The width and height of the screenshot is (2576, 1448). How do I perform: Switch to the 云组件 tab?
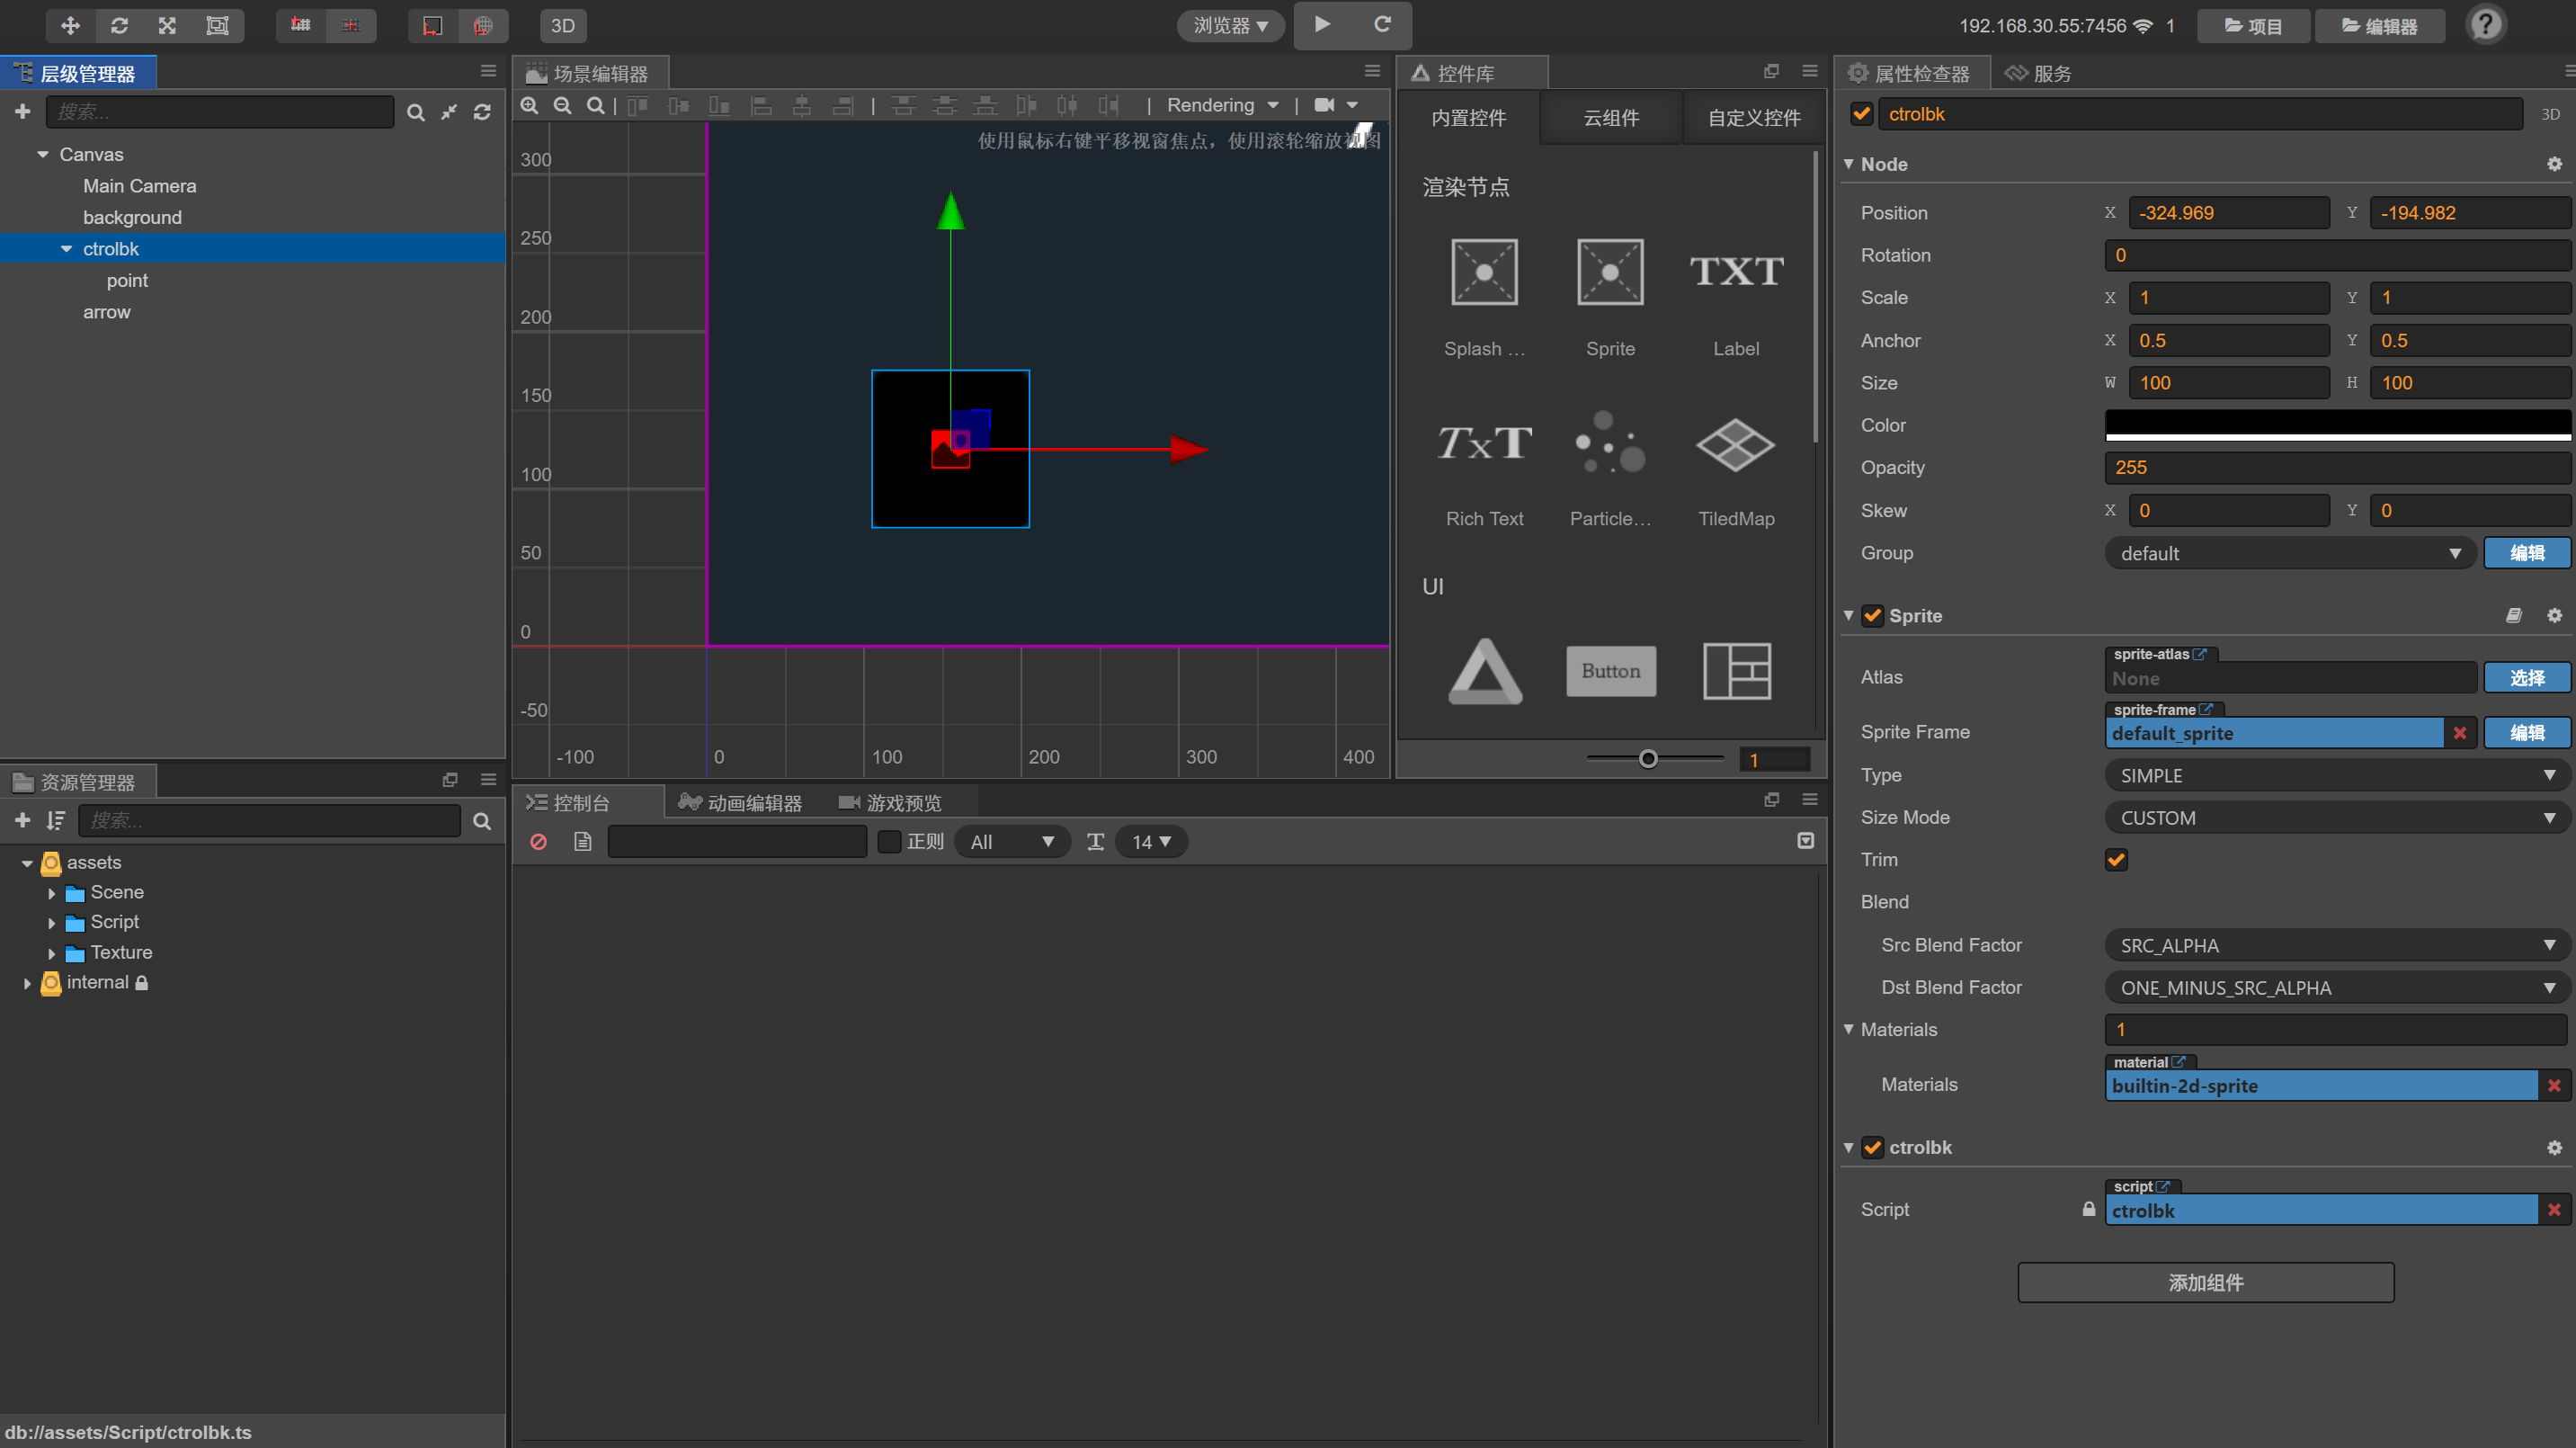pyautogui.click(x=1610, y=118)
